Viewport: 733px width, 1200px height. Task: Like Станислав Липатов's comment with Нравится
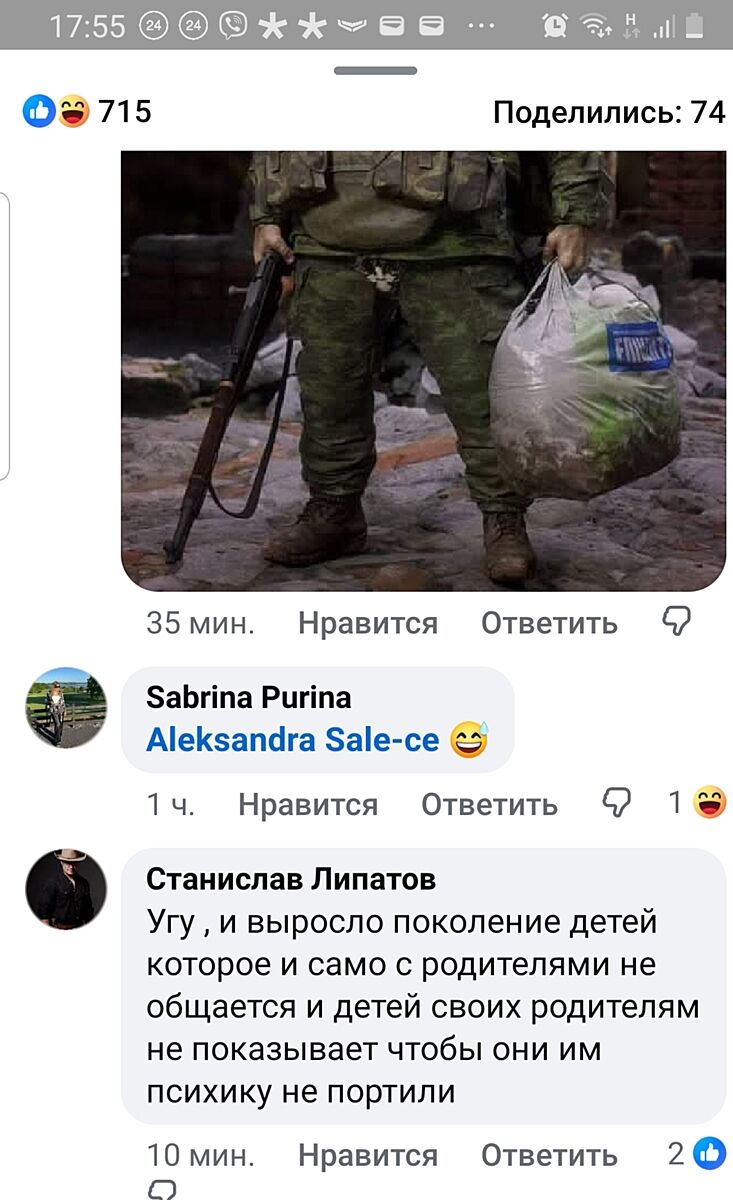pos(368,1155)
